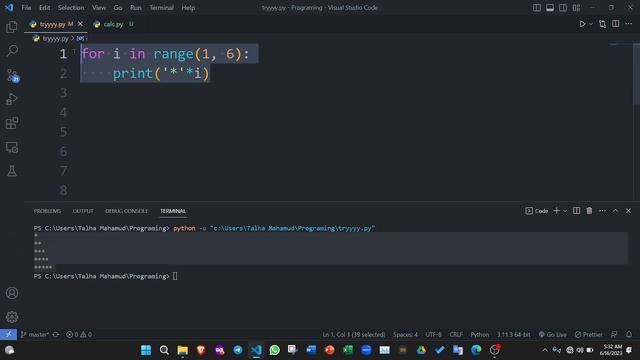Open the Explorer view in activity bar
This screenshot has width=640, height=360.
click(12, 27)
